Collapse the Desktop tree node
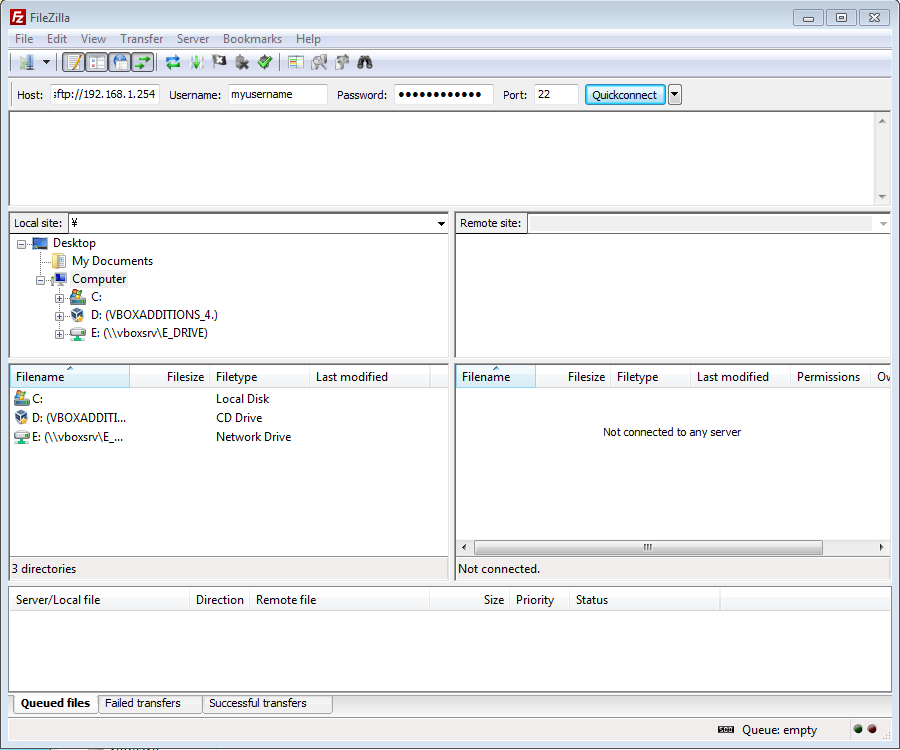Image resolution: width=900 pixels, height=750 pixels. [21, 244]
